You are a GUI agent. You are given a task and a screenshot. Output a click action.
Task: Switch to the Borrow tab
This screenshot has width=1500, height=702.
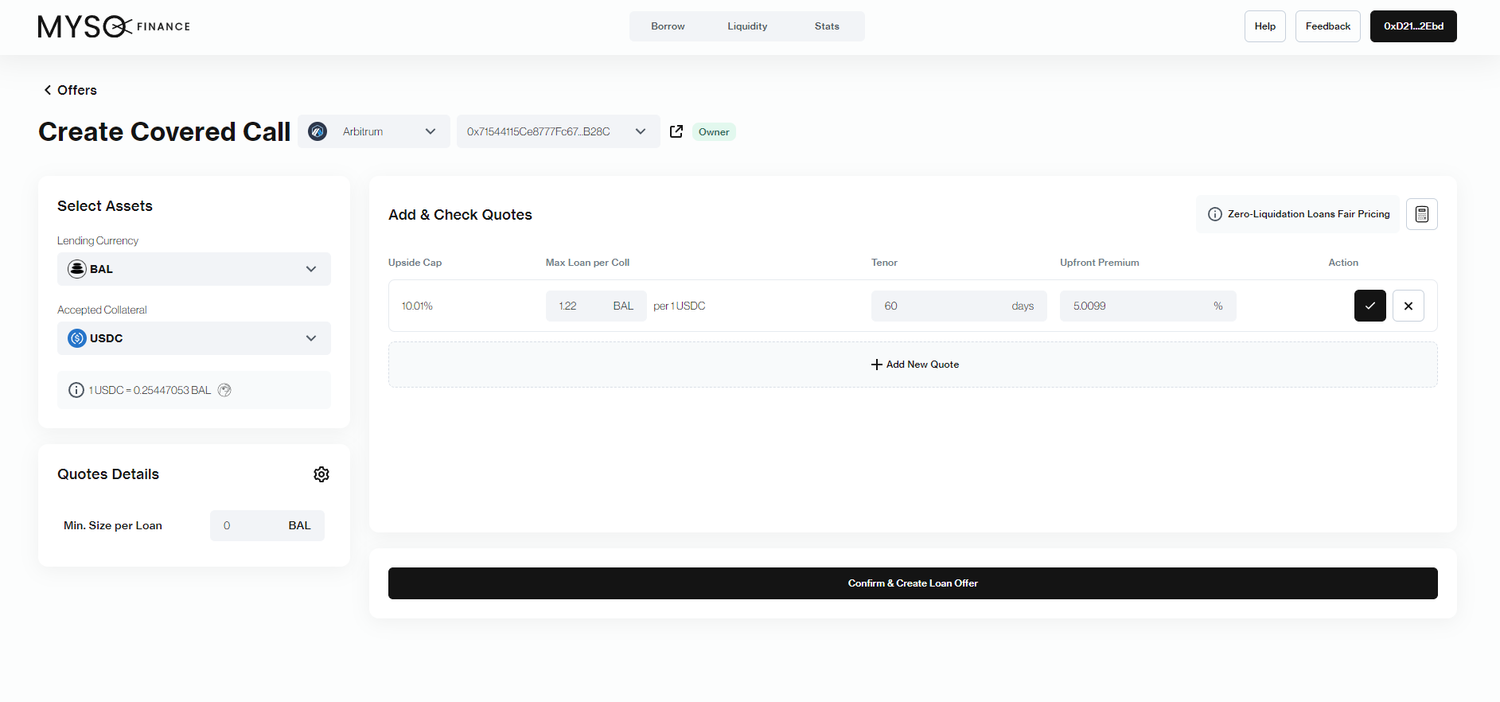point(668,26)
